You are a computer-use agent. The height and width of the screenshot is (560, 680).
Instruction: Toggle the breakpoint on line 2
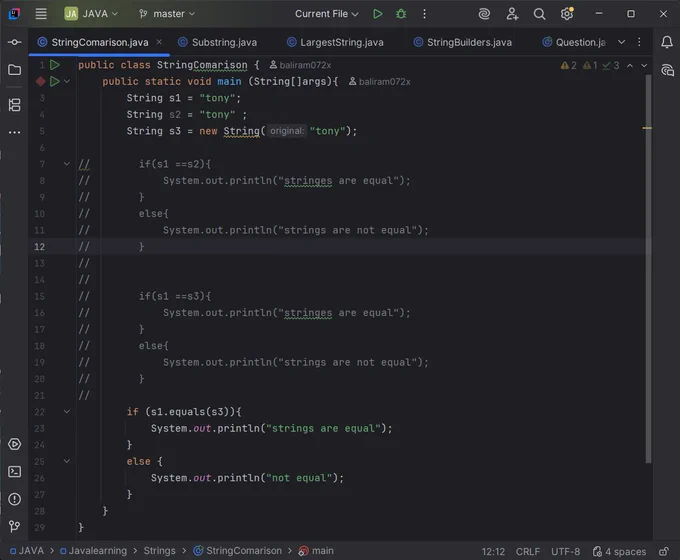click(40, 81)
